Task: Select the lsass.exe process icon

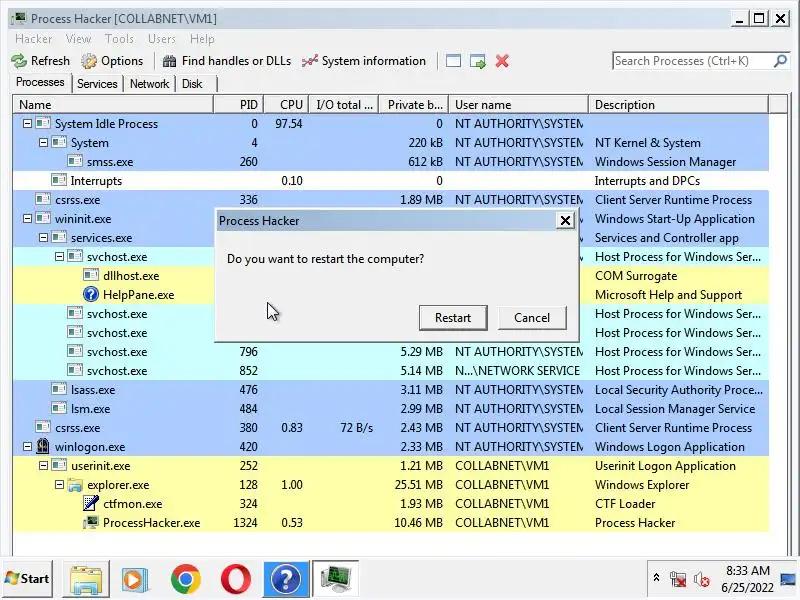Action: [59, 389]
